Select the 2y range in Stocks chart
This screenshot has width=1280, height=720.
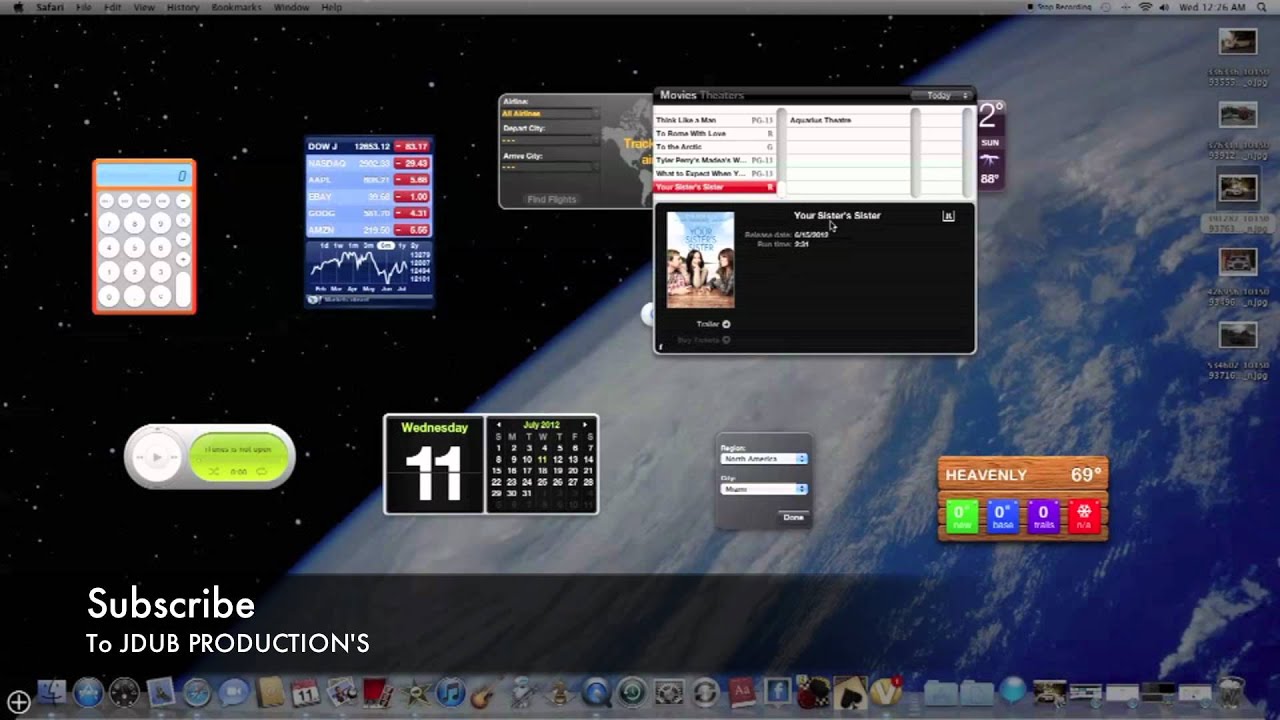415,245
